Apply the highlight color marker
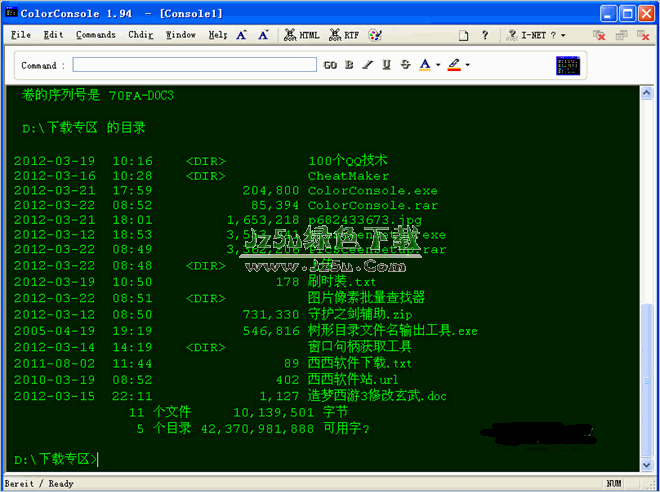Screen dimensions: 660x492 [454, 65]
